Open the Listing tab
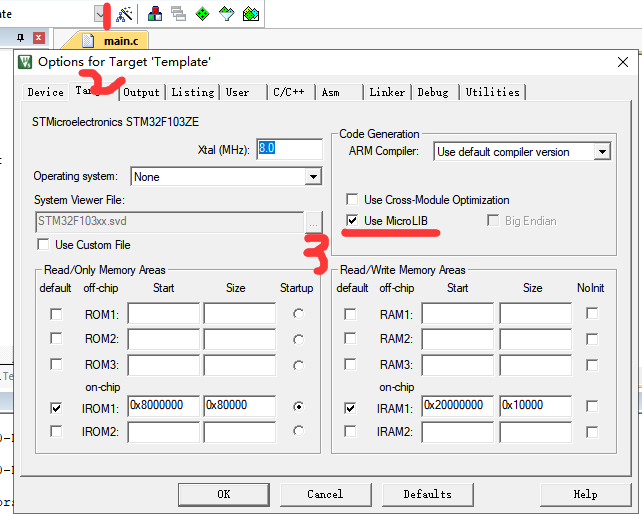 192,93
